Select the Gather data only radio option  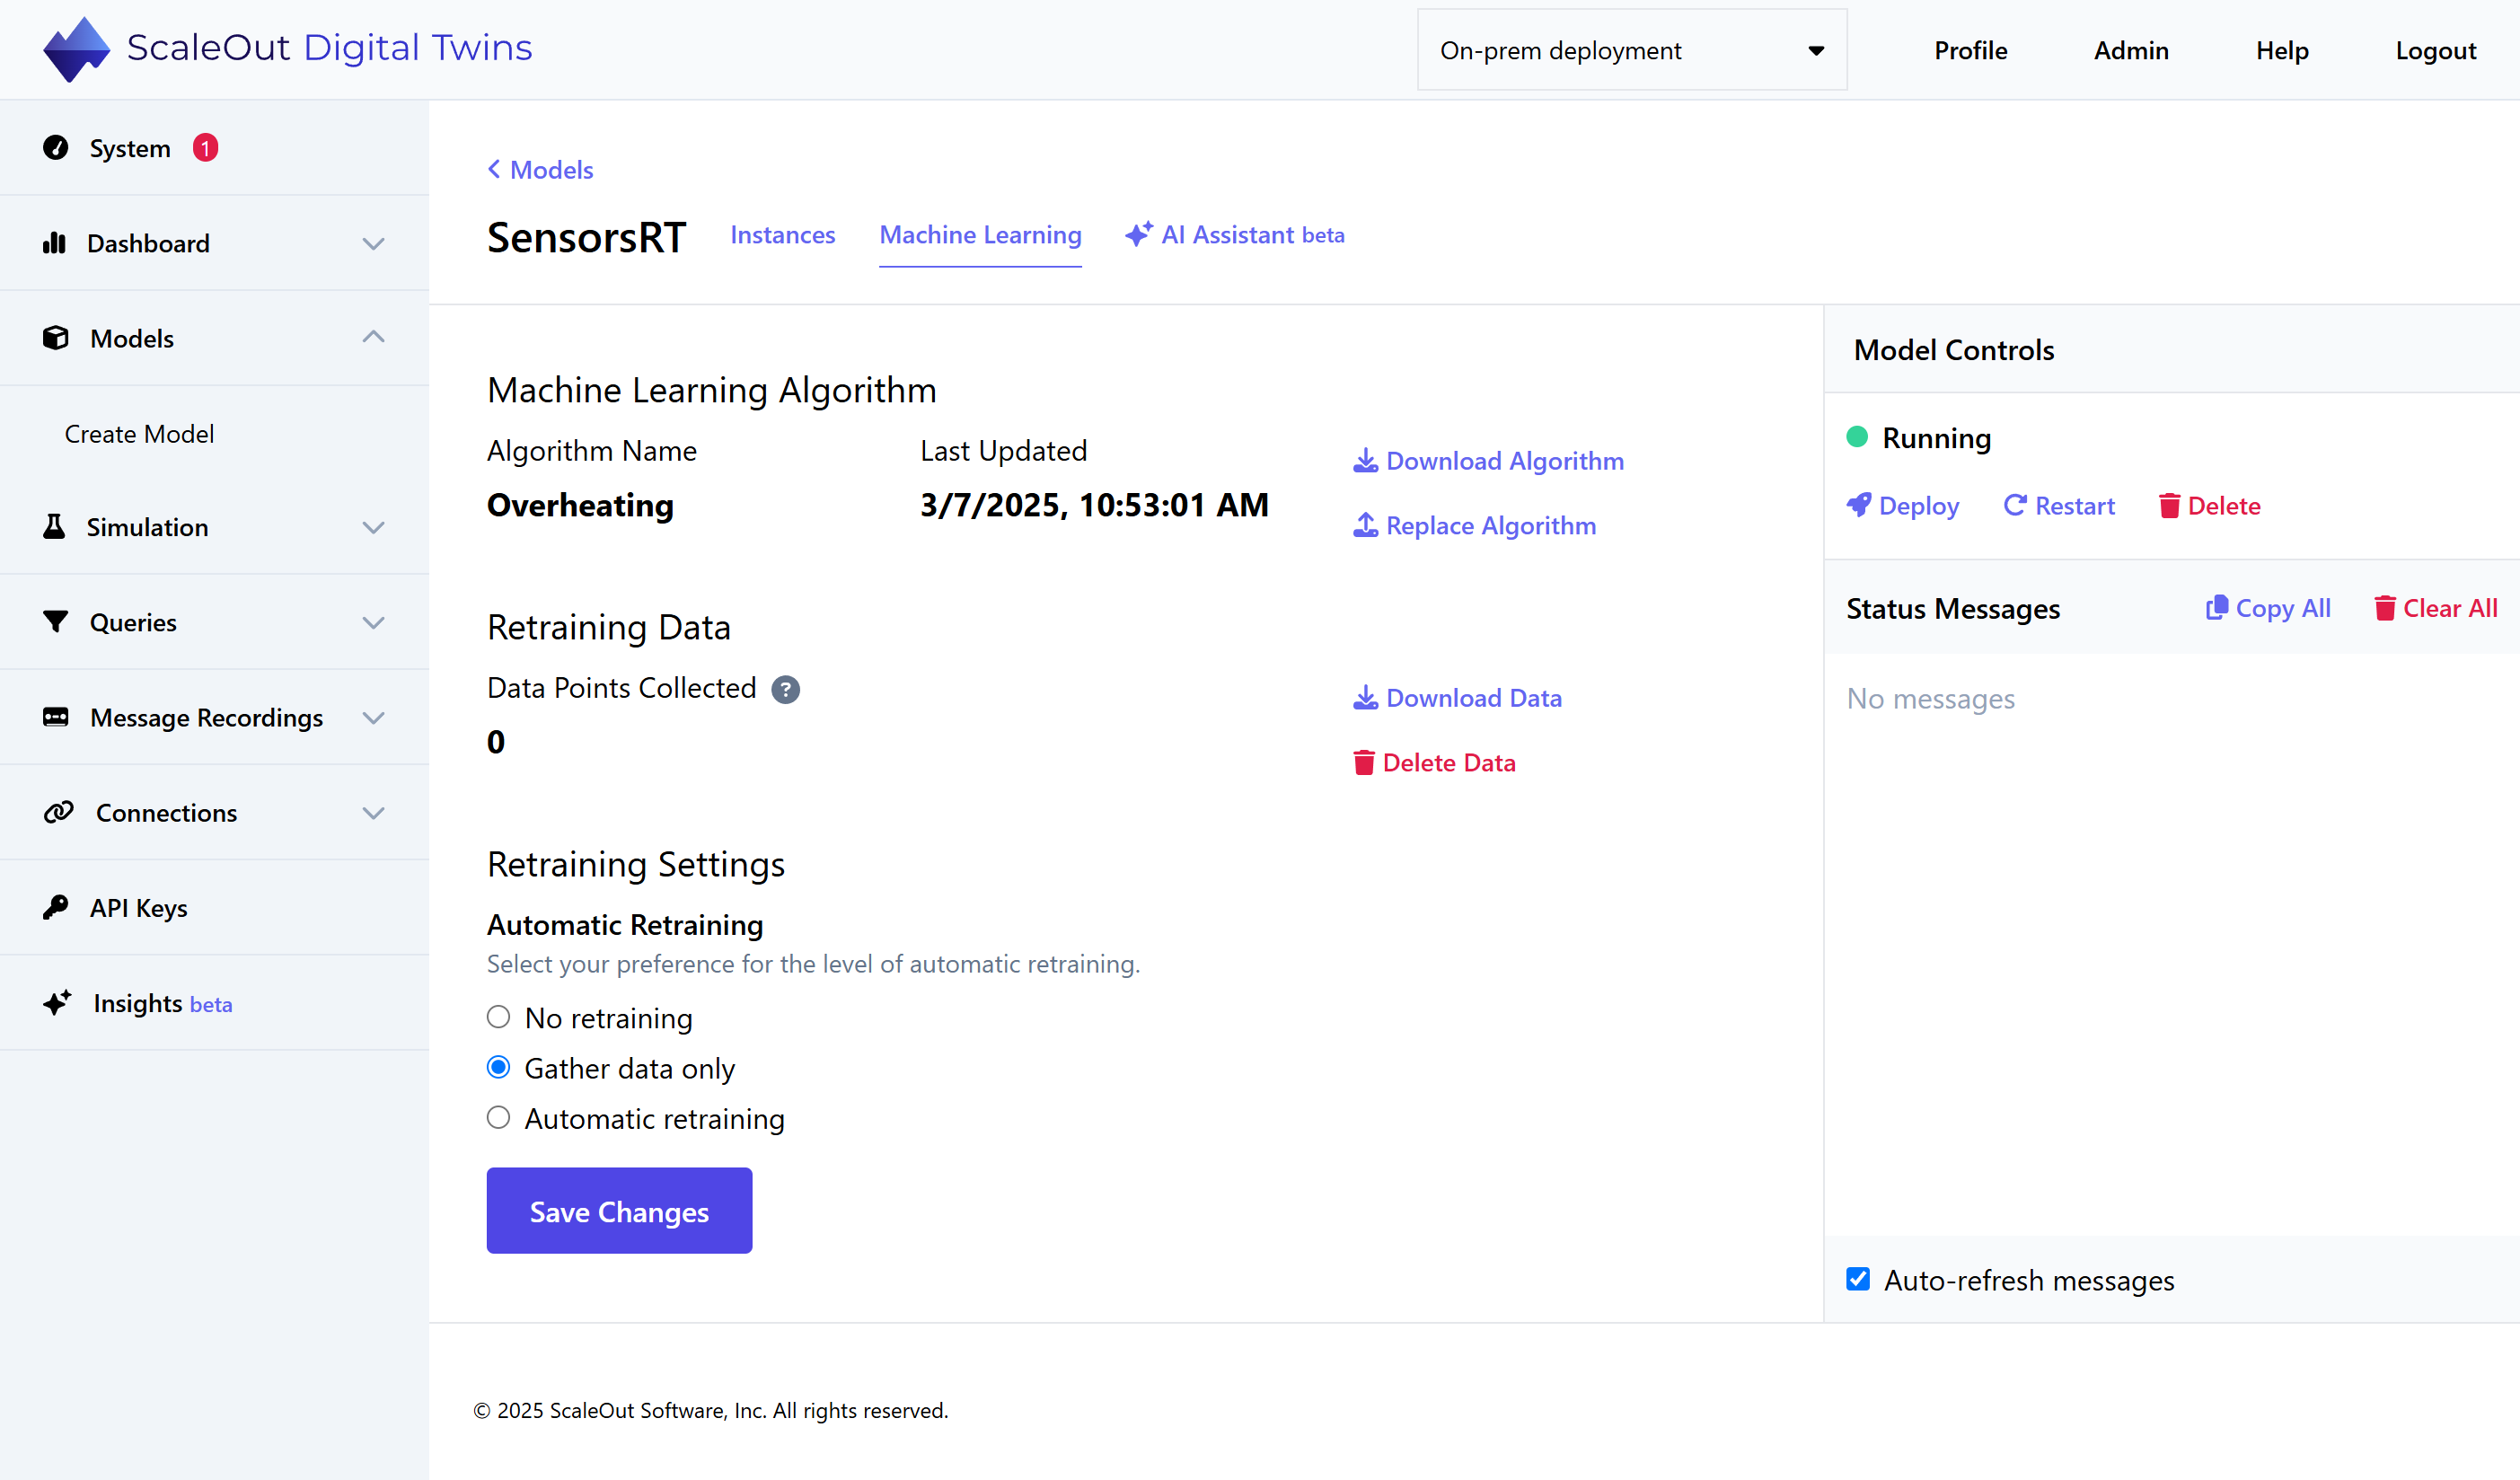(498, 1067)
